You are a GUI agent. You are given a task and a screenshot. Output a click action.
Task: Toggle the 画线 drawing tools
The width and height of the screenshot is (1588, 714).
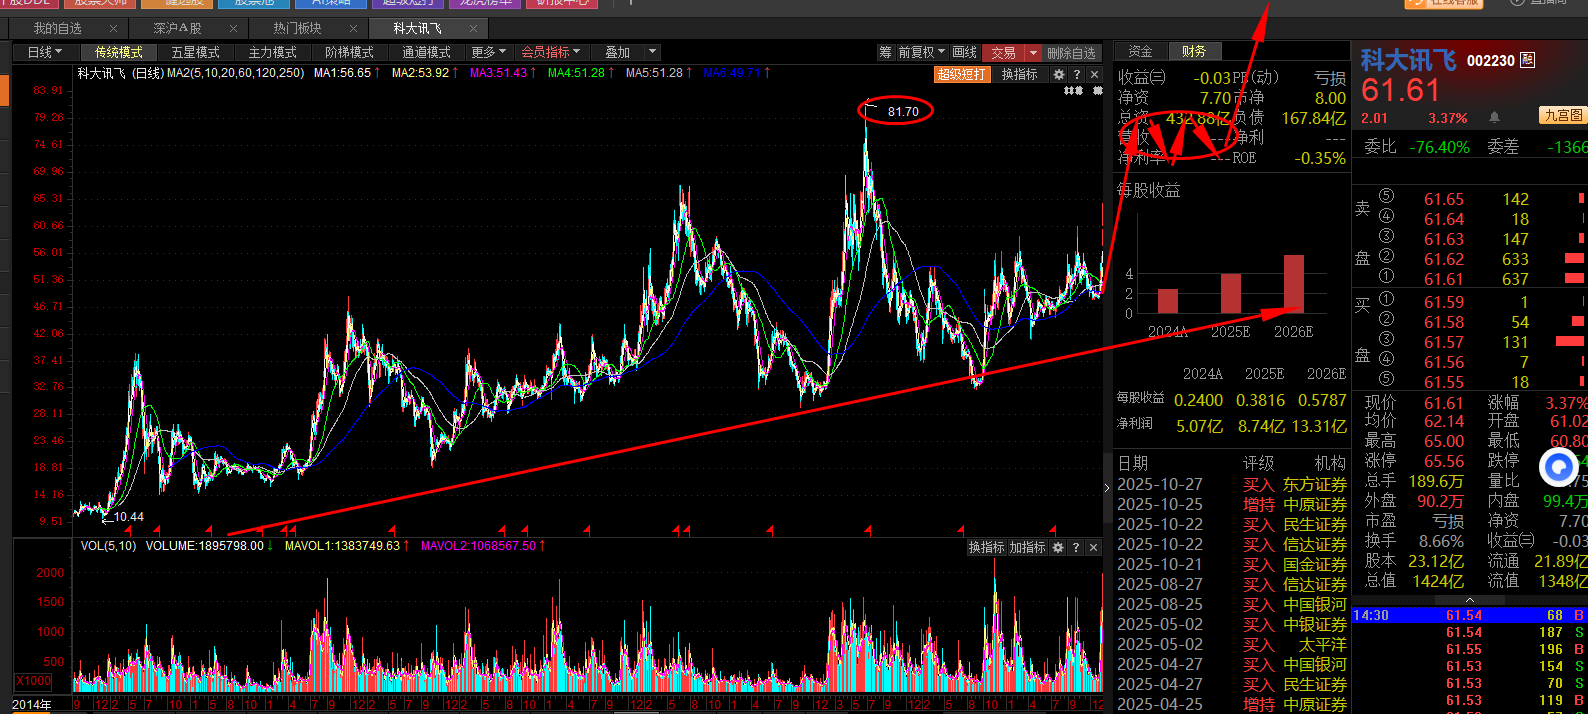point(964,52)
